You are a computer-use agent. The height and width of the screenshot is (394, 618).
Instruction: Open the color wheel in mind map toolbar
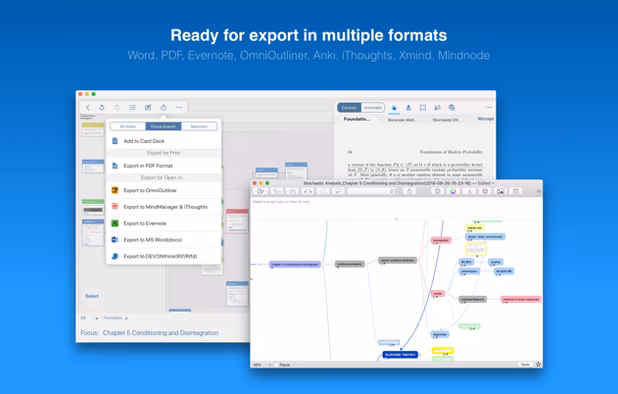[453, 191]
